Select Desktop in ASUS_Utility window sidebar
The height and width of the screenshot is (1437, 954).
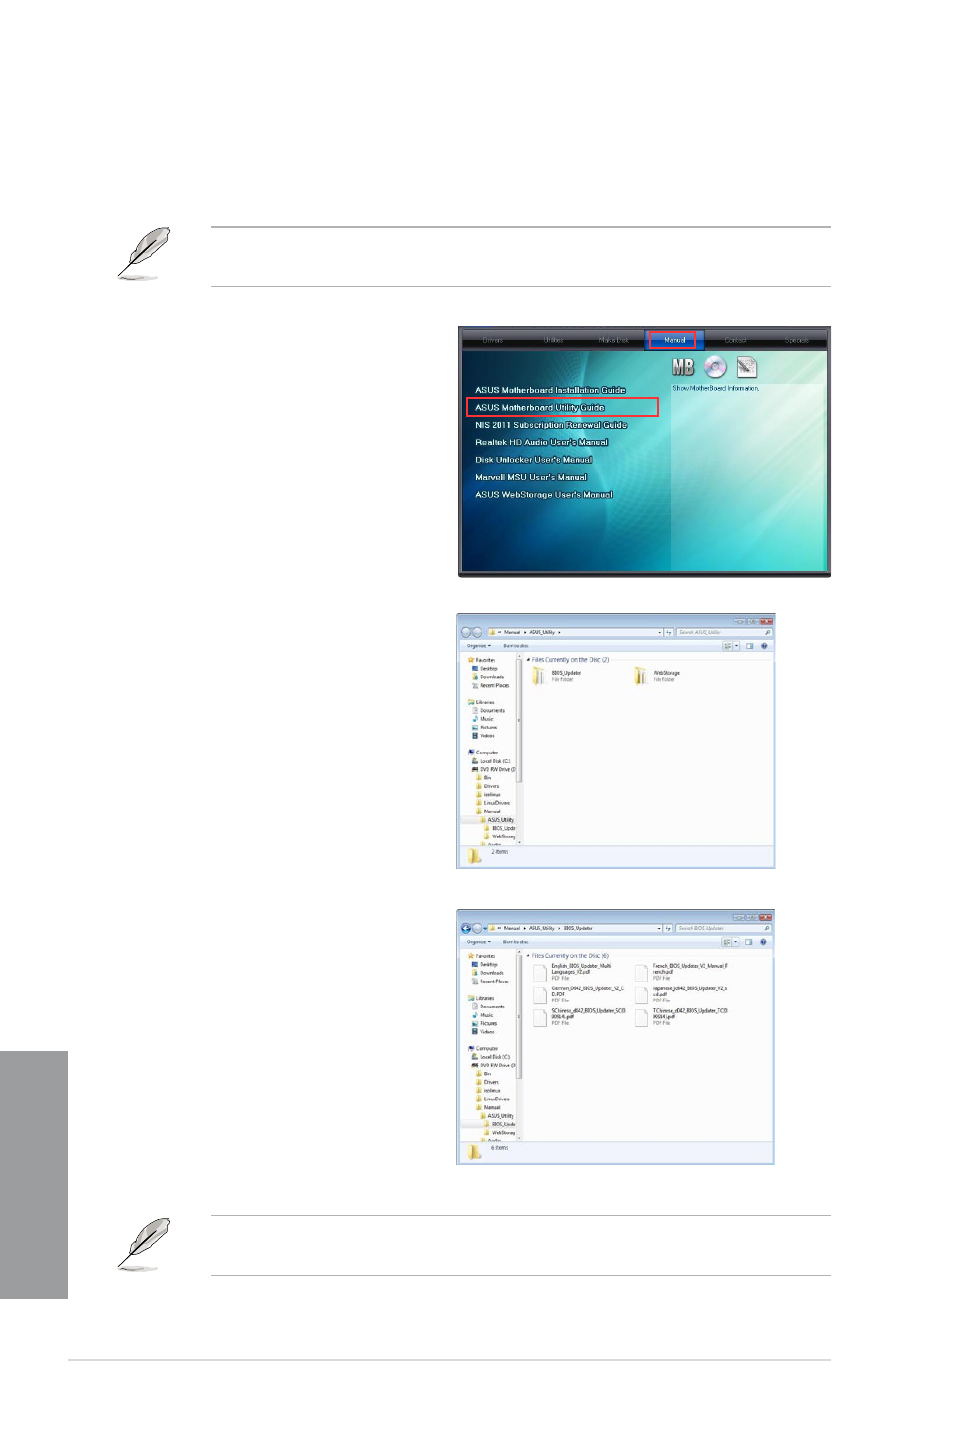[x=486, y=669]
